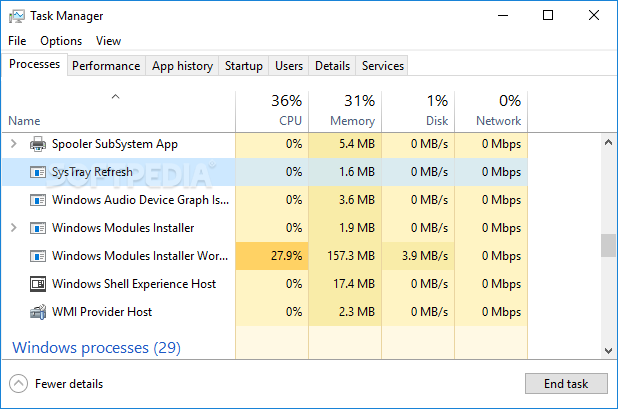
Task: Click the SysTray Refresh process icon
Action: click(38, 172)
